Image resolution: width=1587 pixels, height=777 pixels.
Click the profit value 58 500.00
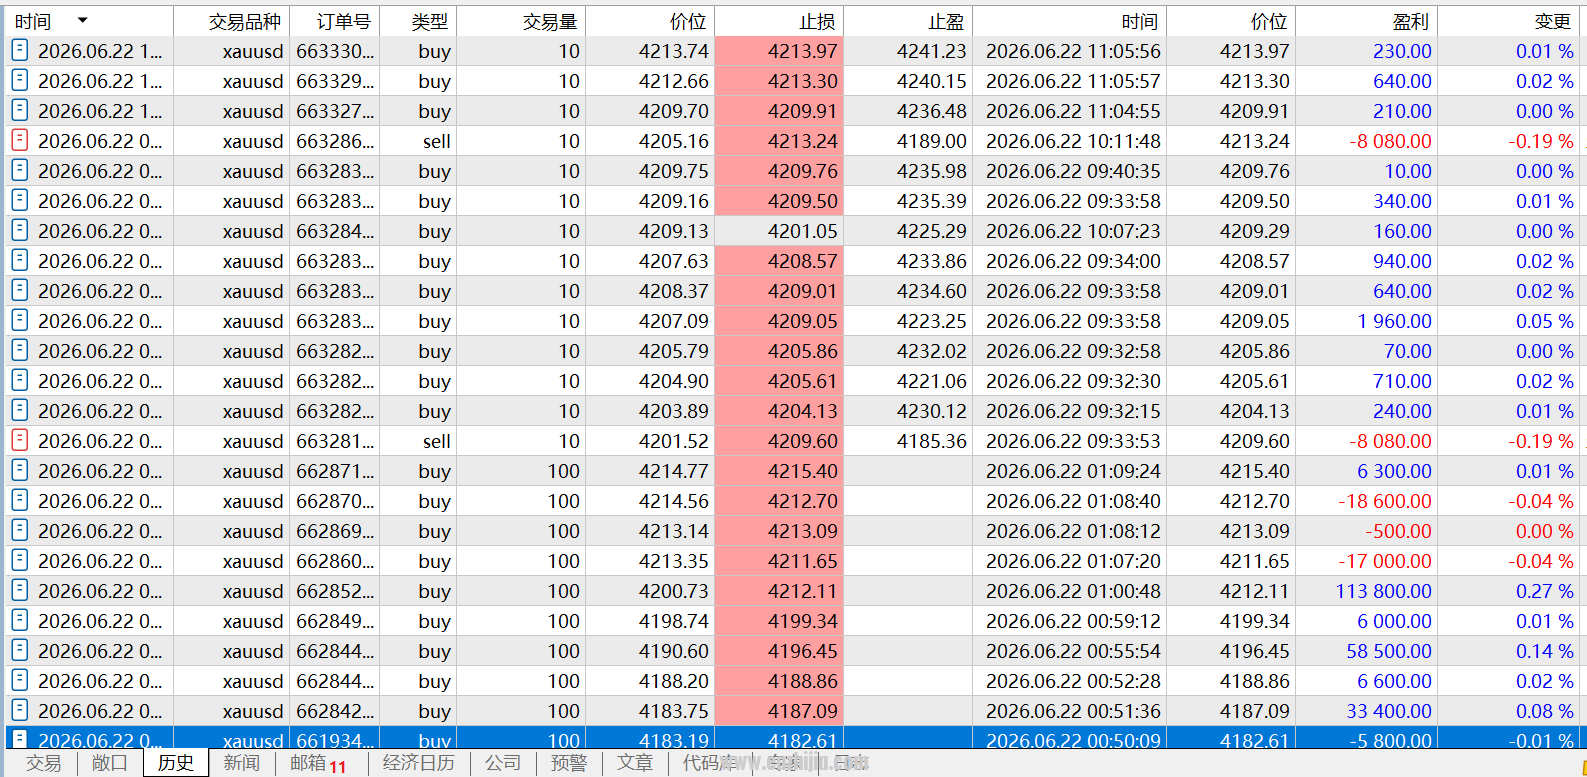click(1389, 651)
